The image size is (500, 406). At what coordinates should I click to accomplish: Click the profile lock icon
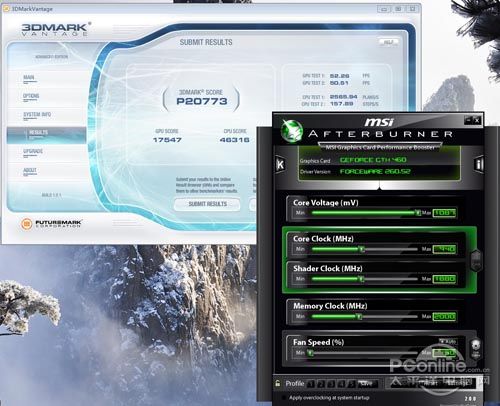pyautogui.click(x=278, y=383)
